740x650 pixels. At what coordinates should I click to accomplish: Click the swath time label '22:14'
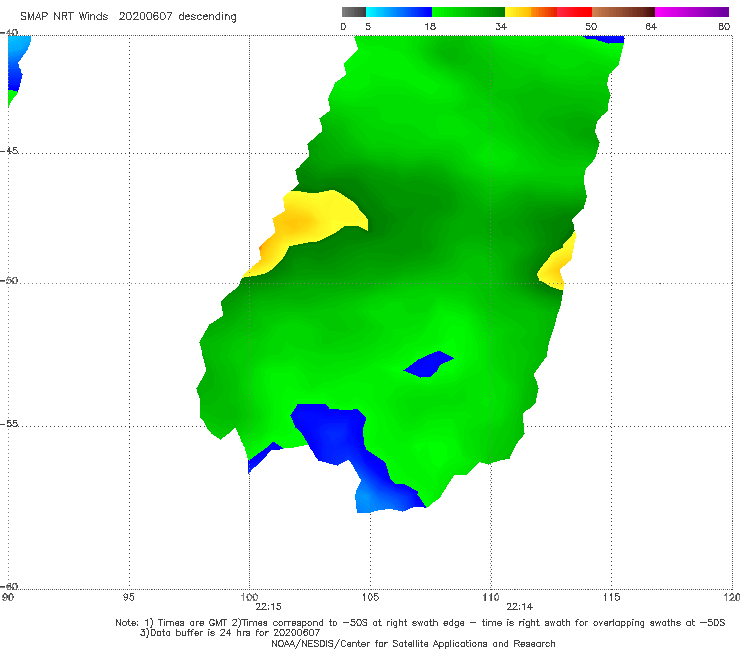520,607
